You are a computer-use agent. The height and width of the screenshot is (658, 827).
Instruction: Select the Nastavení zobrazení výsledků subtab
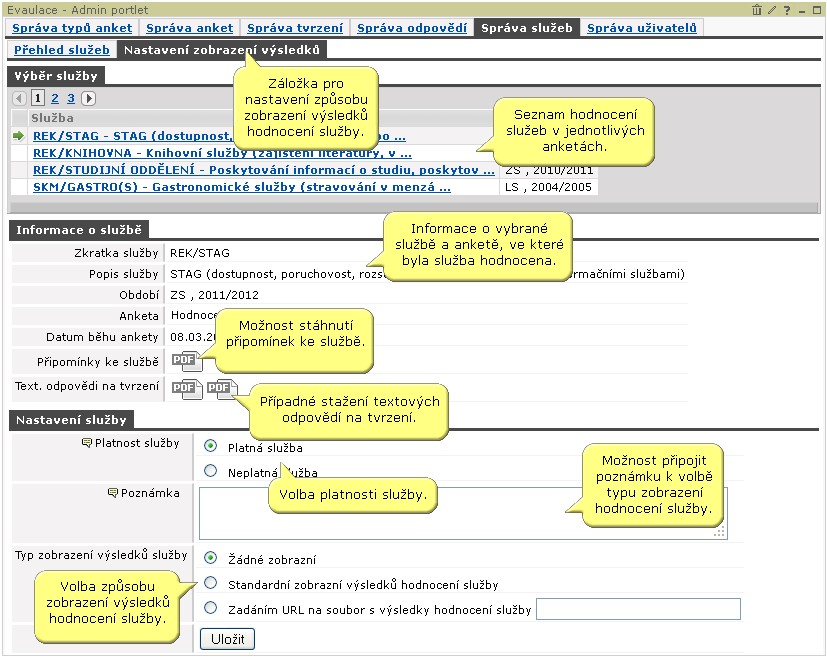click(222, 50)
